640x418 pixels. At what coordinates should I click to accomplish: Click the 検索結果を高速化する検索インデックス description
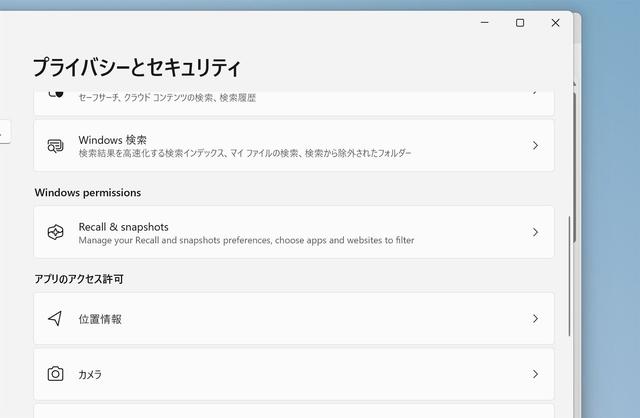click(x=245, y=153)
